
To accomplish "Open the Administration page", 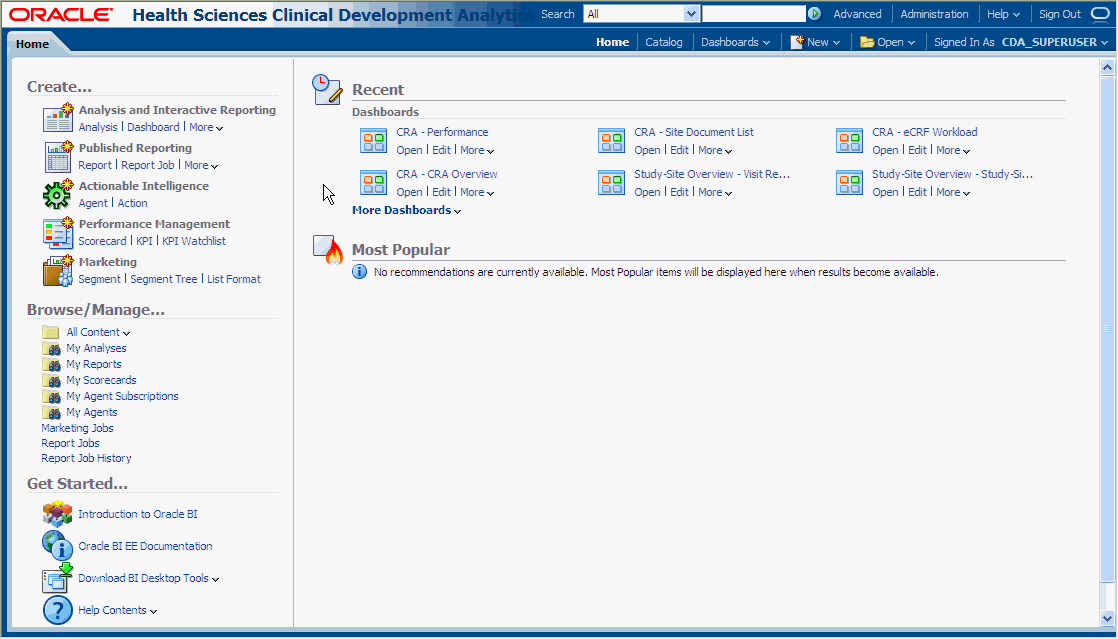I will [x=934, y=14].
